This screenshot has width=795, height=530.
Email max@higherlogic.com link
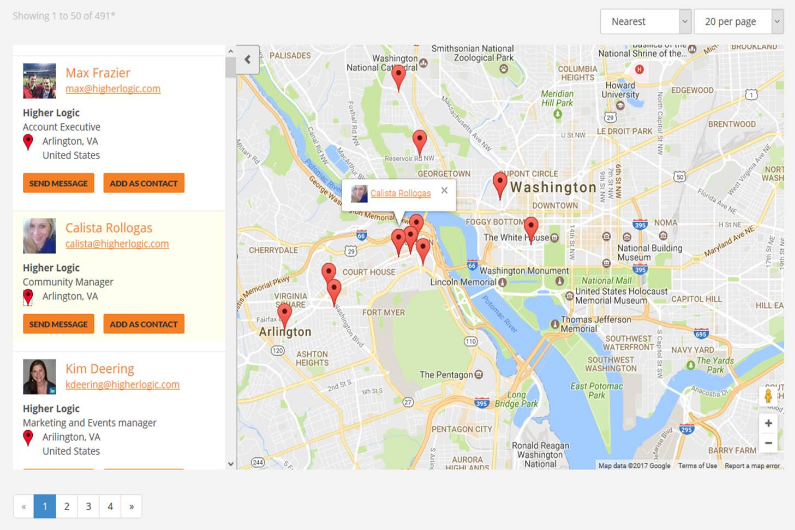[x=113, y=89]
